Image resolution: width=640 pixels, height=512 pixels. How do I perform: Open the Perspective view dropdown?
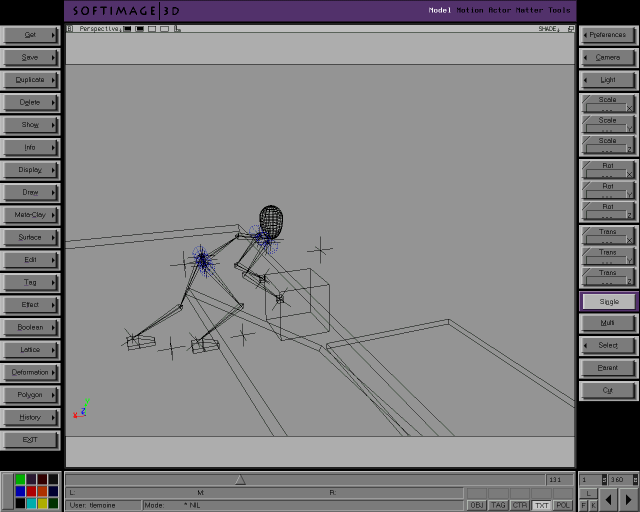98,29
